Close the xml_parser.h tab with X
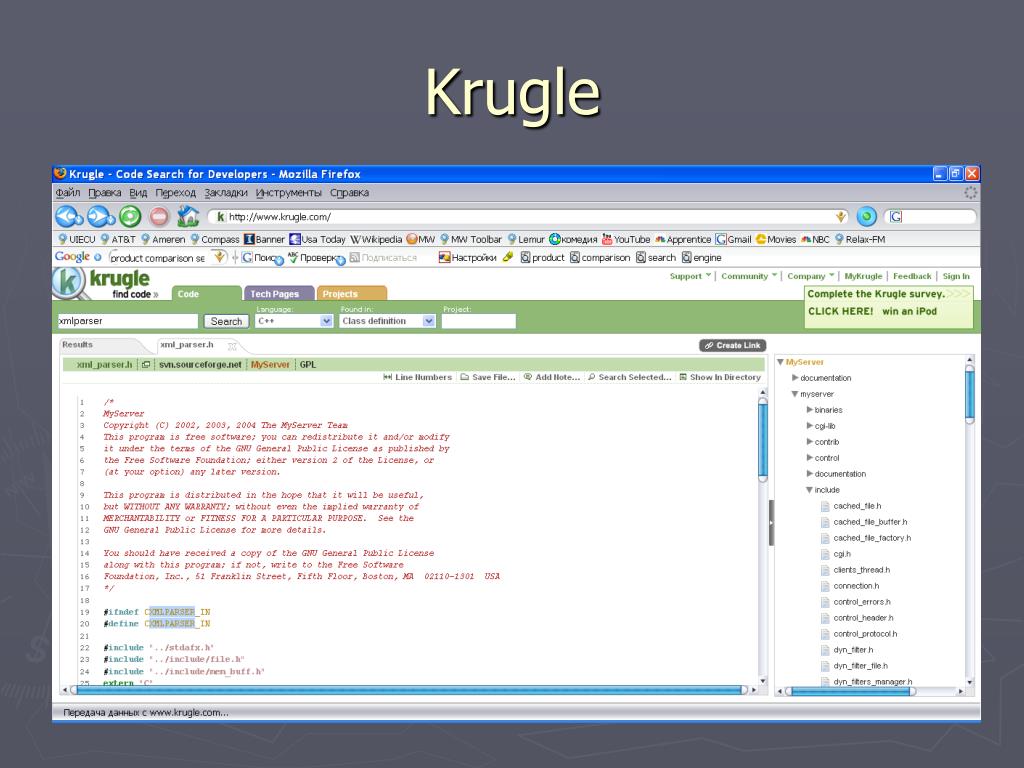The image size is (1024, 768). (x=232, y=347)
